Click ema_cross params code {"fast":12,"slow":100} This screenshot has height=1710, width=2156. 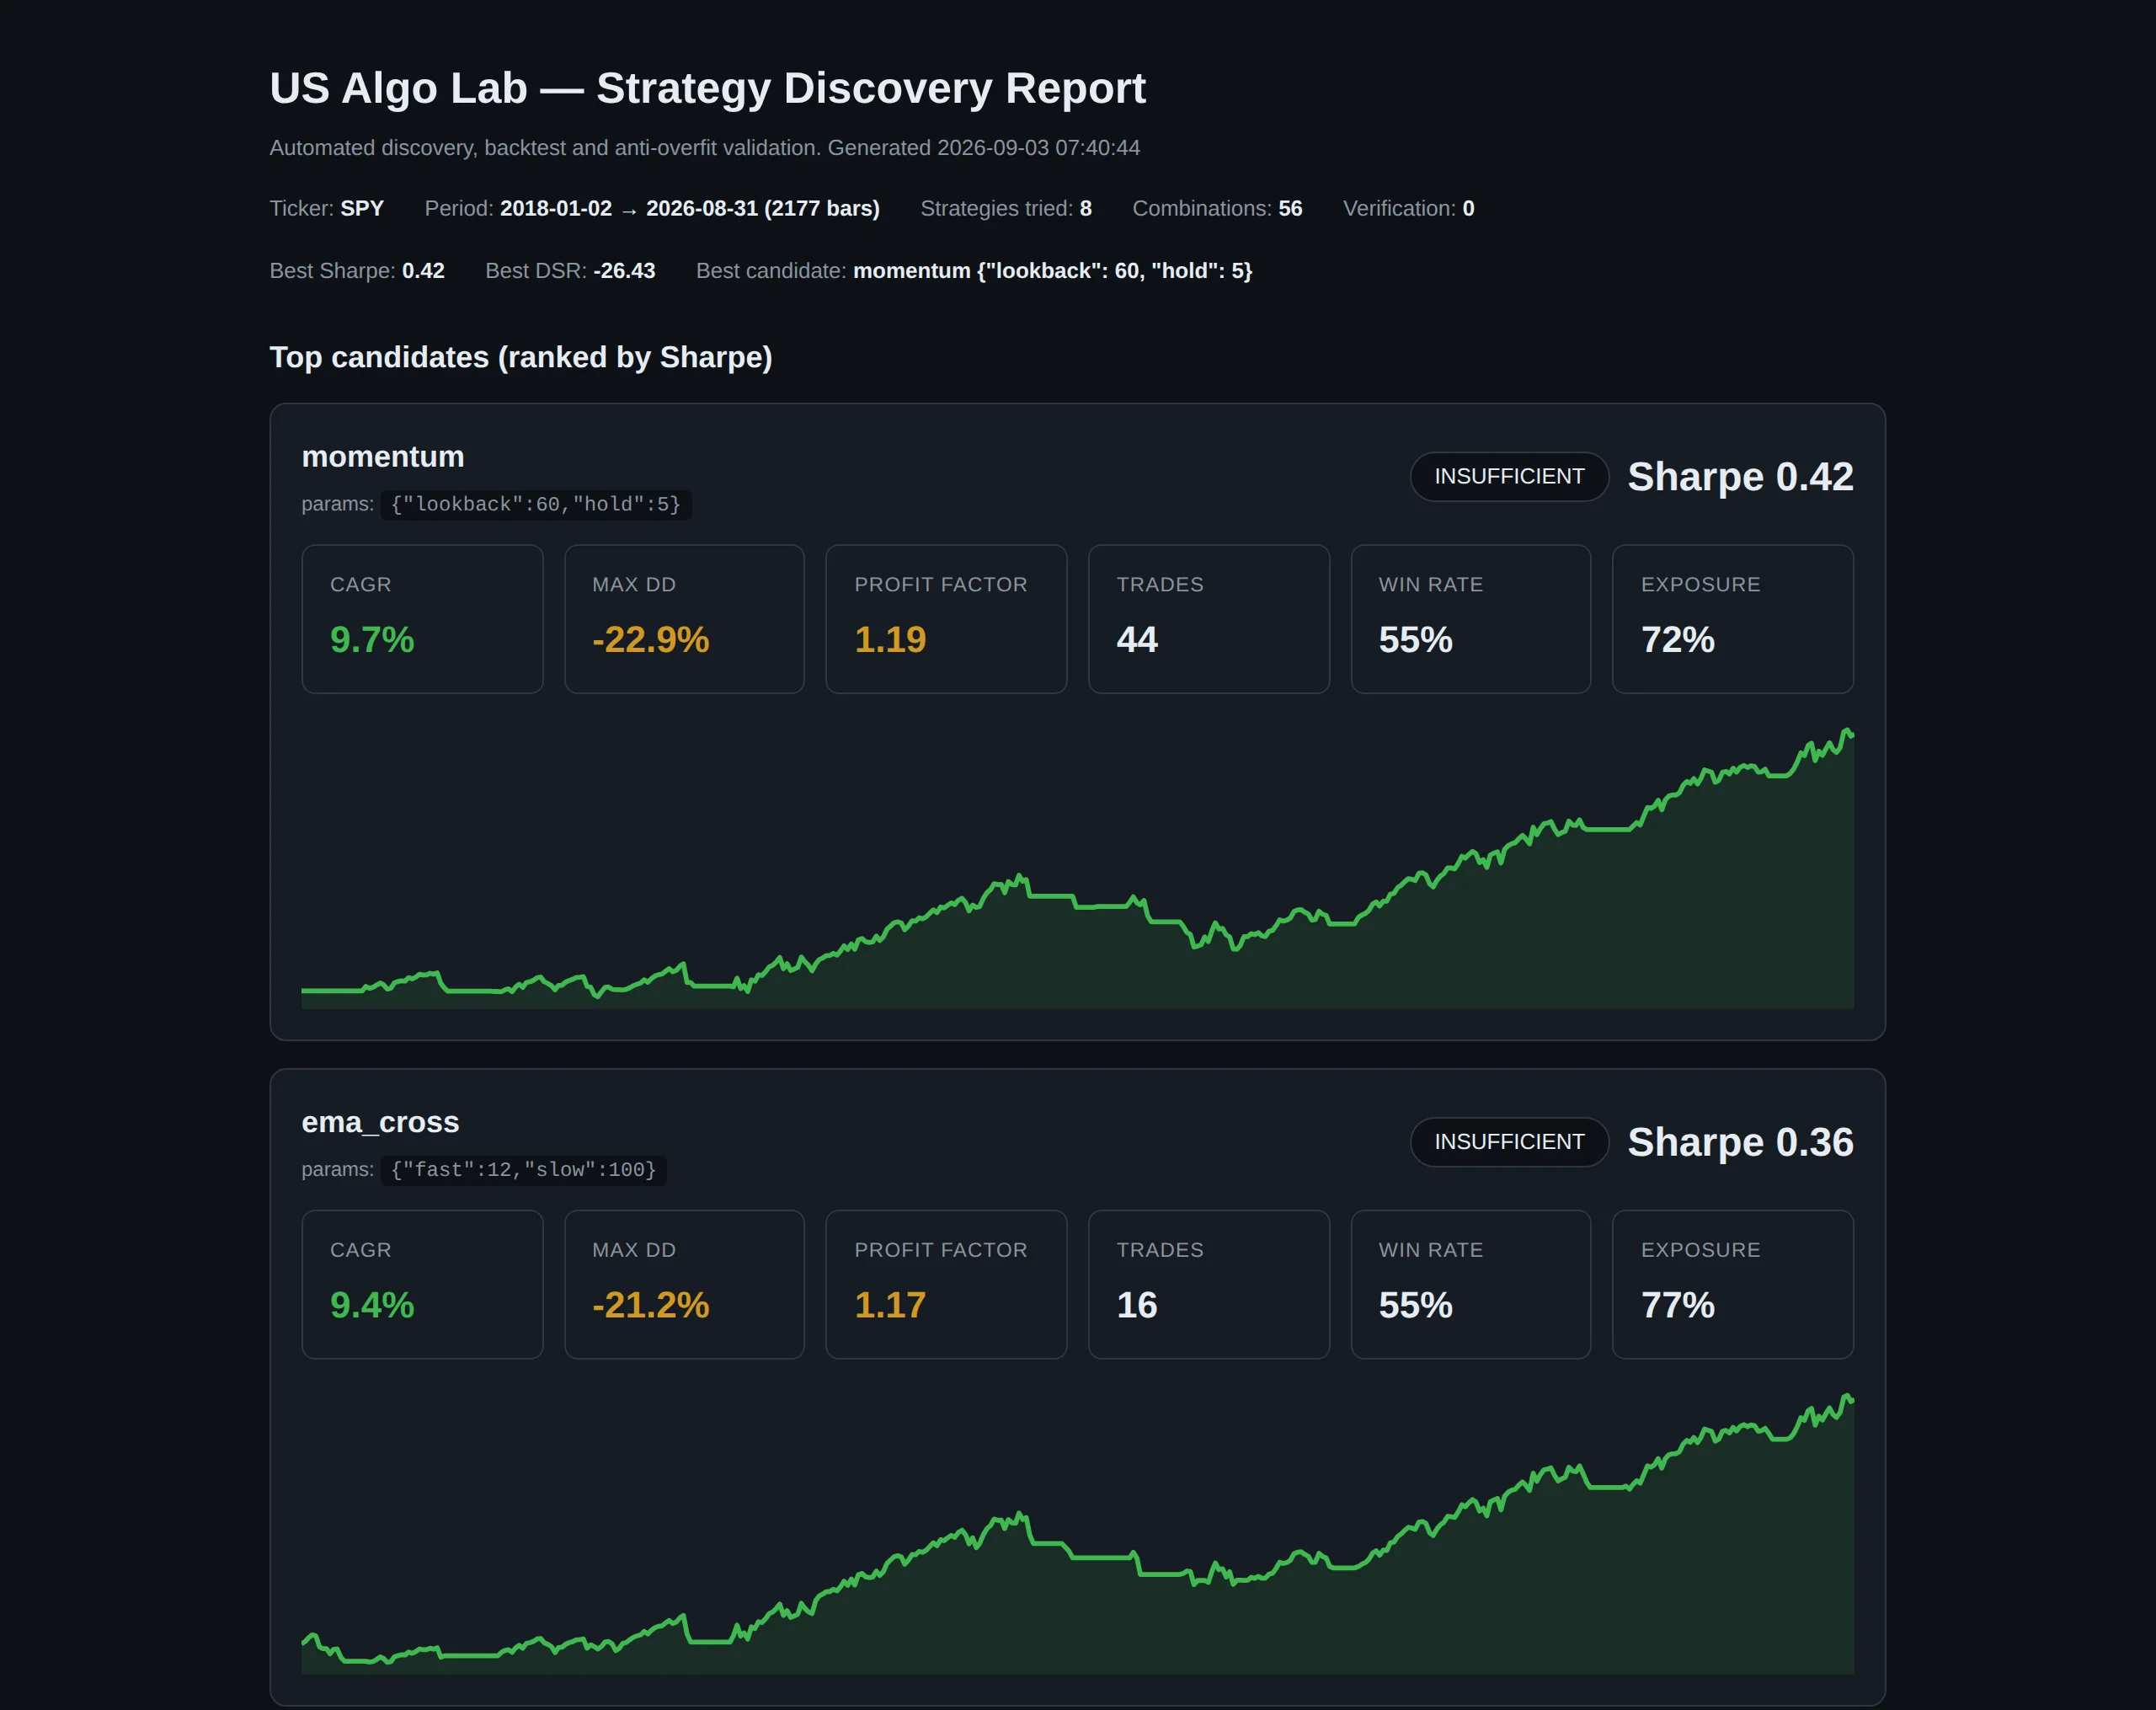[524, 1170]
